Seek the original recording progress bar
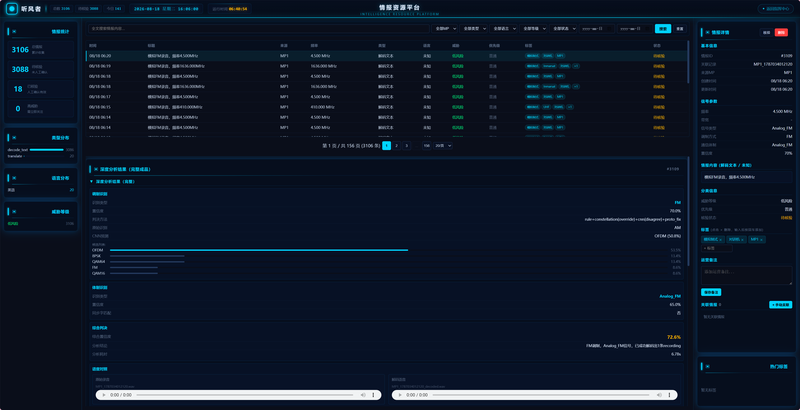 pyautogui.click(x=245, y=395)
